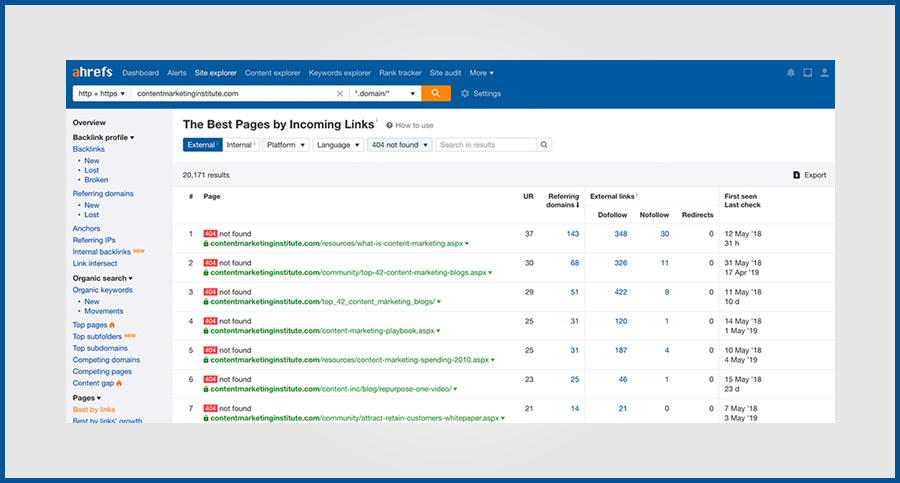The image size is (900, 483).
Task: Click the fire icon next to Content gap
Action: click(119, 383)
